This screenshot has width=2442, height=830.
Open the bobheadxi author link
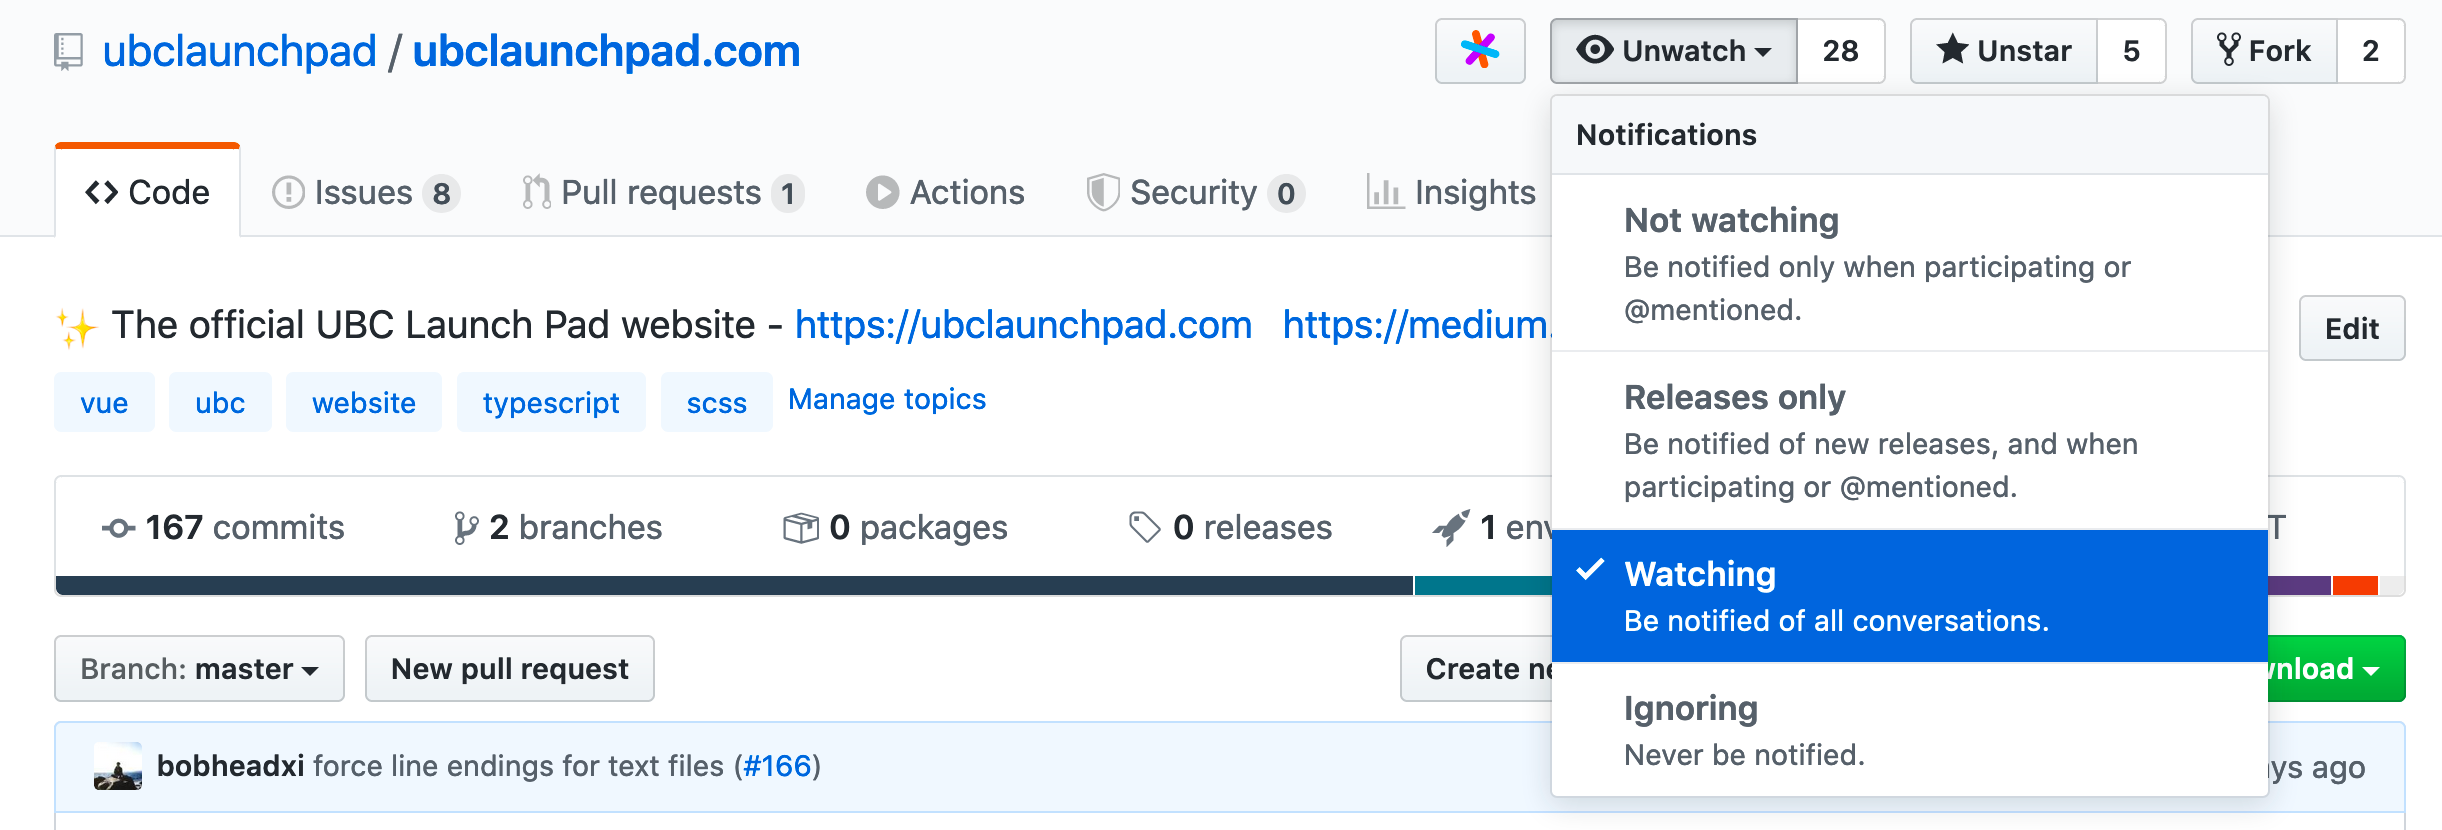[x=230, y=766]
